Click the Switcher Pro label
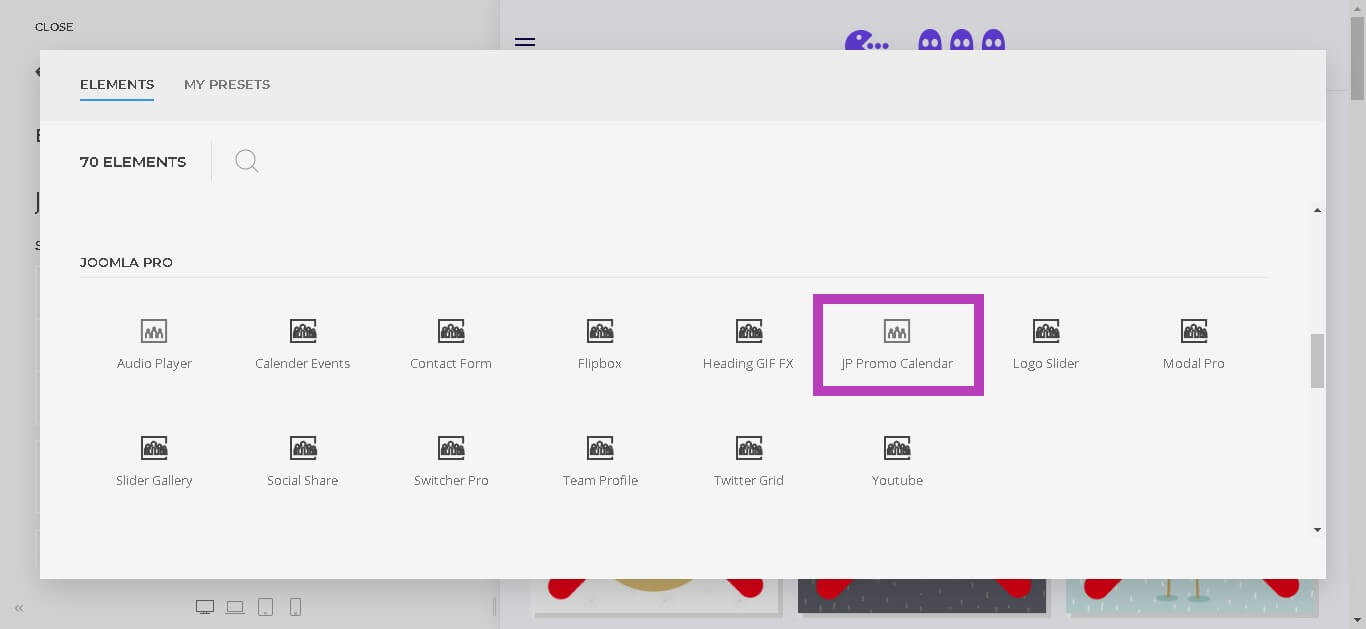The width and height of the screenshot is (1366, 629). [451, 481]
